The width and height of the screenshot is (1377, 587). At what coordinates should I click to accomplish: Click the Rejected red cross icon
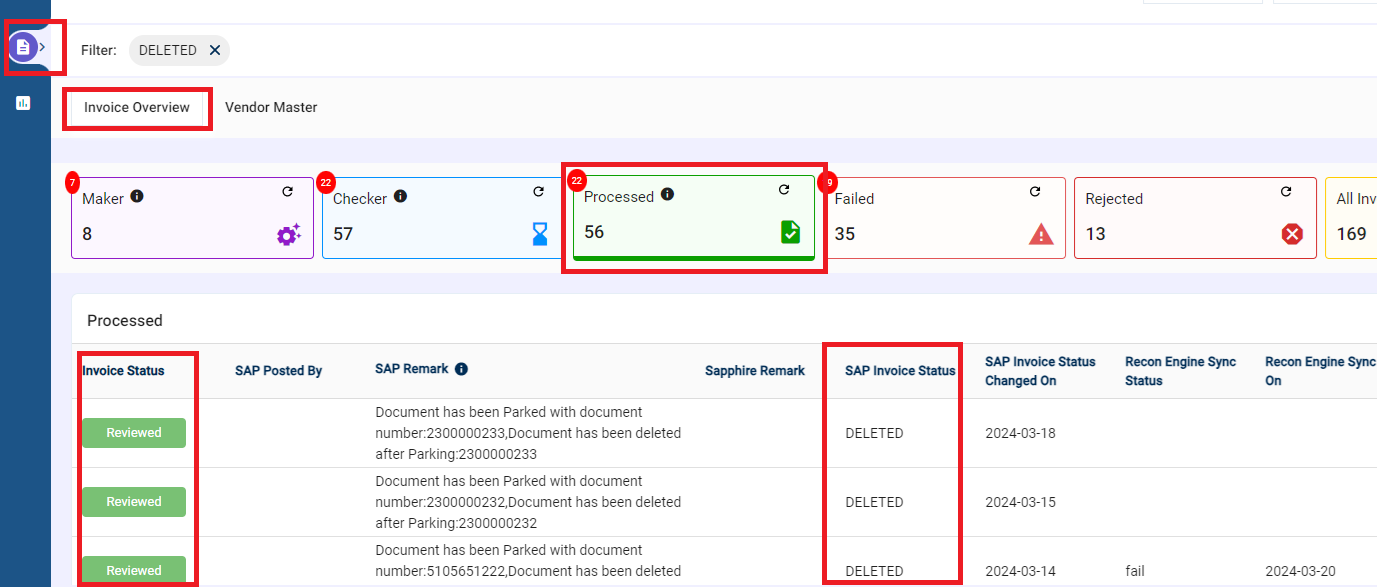(1292, 234)
